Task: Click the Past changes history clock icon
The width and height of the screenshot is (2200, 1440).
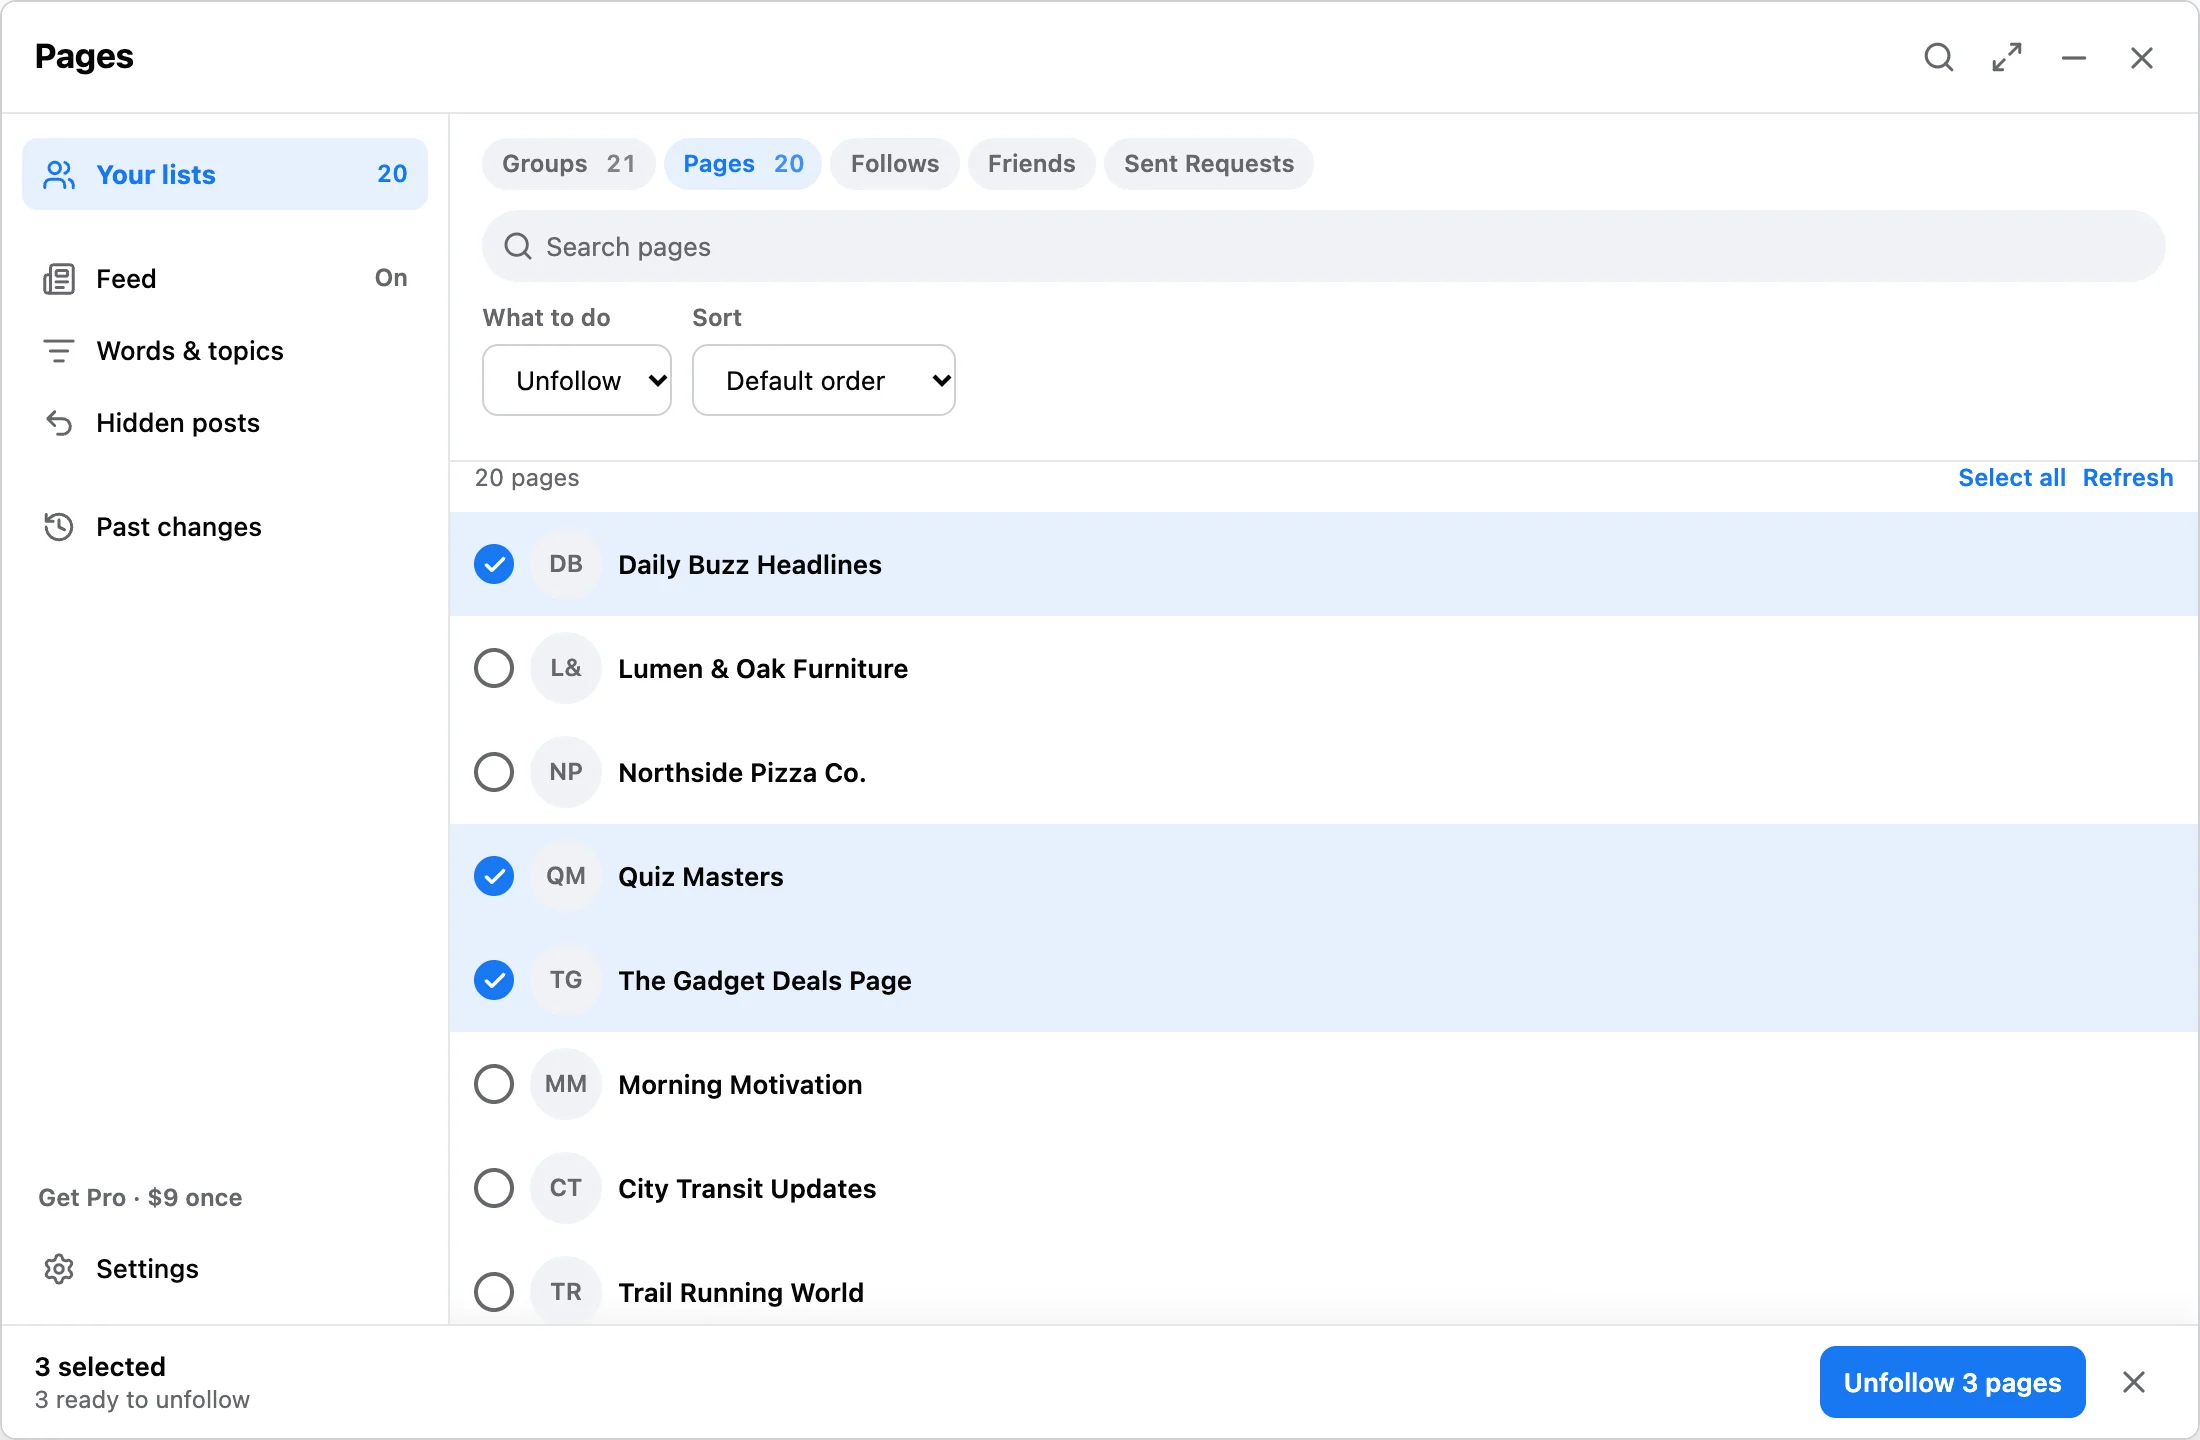Action: coord(59,527)
